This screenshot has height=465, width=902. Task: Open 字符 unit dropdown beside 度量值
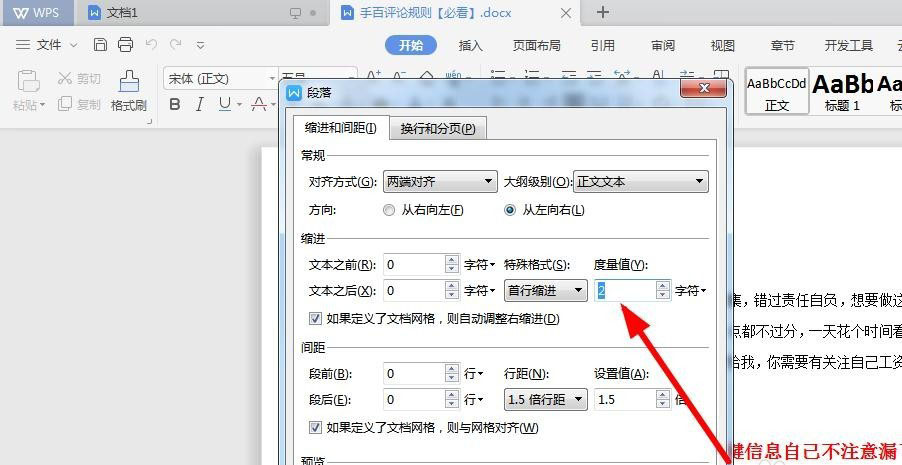click(690, 291)
